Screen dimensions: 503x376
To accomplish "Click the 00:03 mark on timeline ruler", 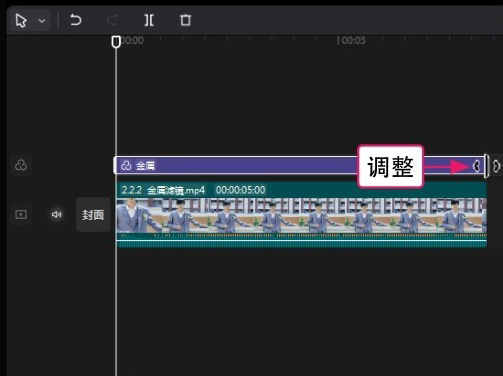I will click(x=353, y=41).
